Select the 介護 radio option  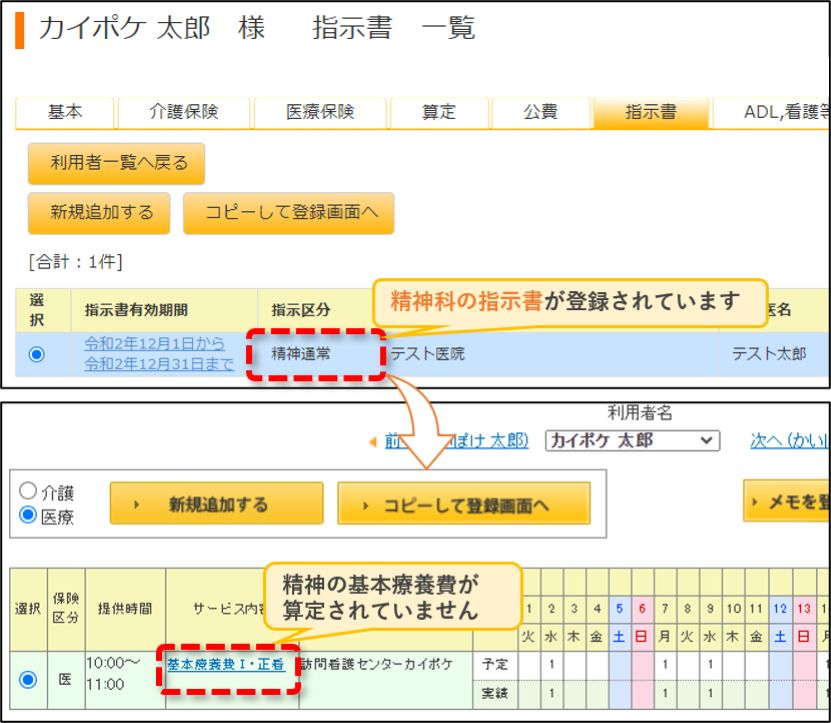click(28, 491)
